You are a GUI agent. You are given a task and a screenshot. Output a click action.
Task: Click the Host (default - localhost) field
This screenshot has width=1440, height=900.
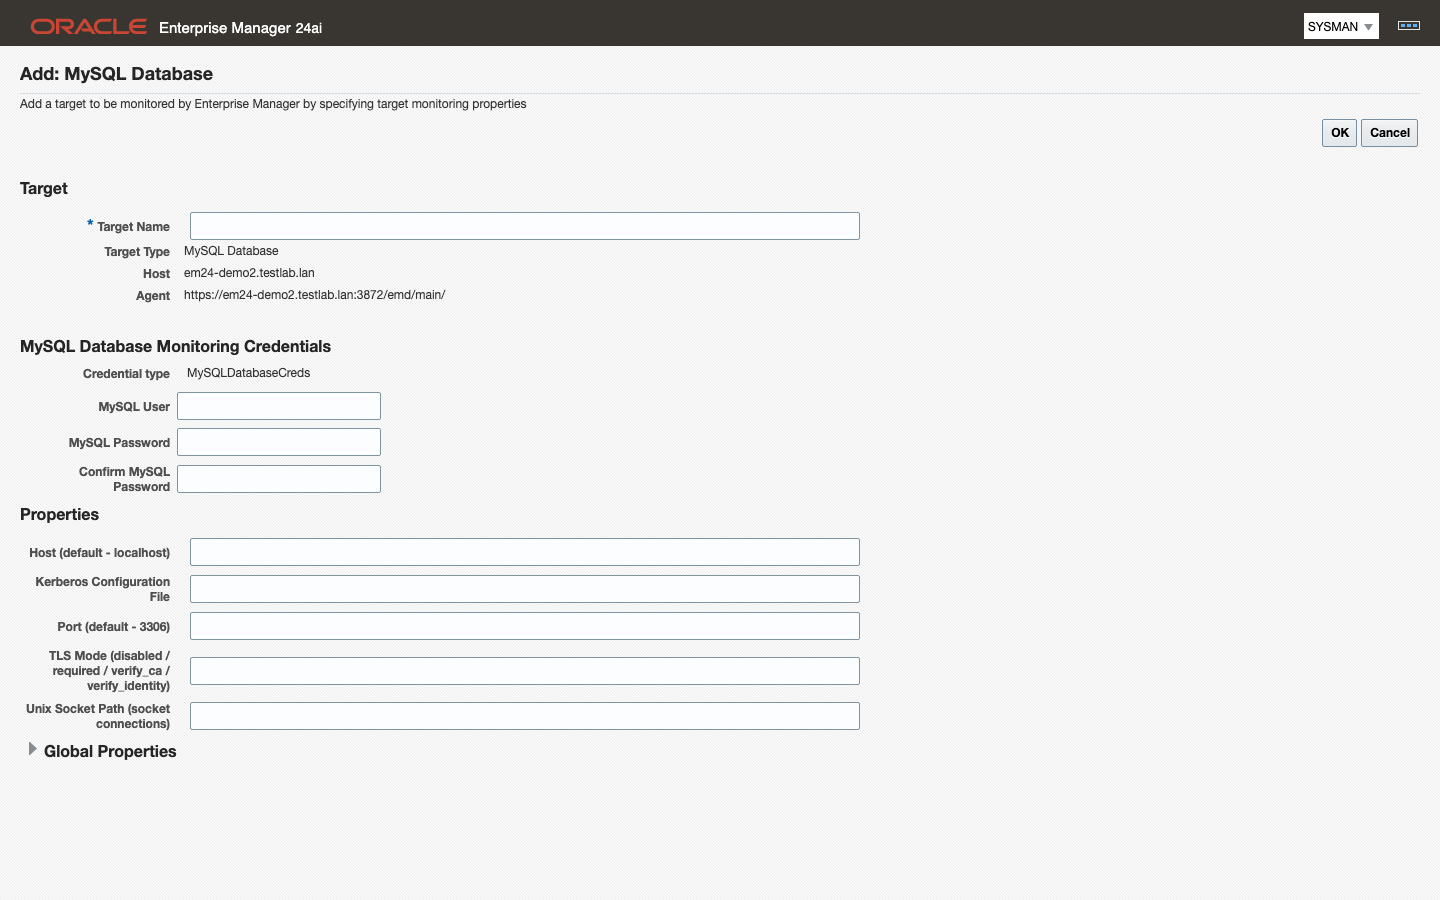point(525,552)
